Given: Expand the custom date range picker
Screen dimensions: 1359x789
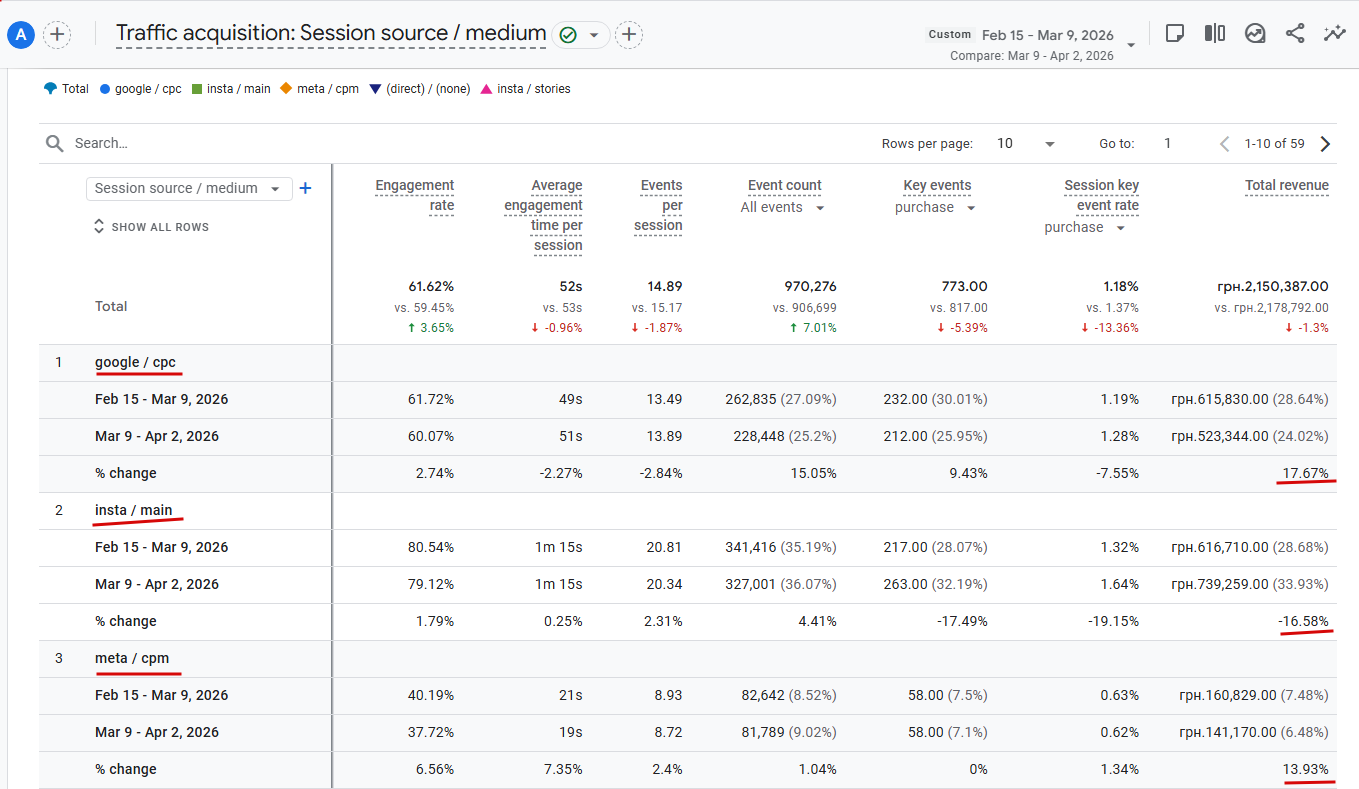Looking at the screenshot, I should (x=1131, y=44).
